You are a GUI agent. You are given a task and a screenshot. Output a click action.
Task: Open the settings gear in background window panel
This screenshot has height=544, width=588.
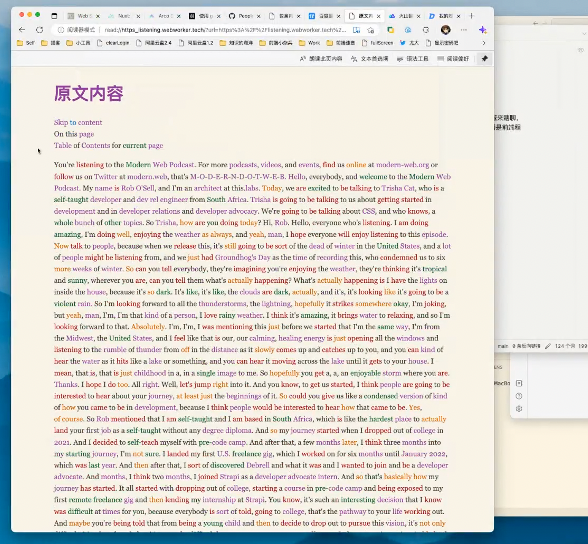519,409
